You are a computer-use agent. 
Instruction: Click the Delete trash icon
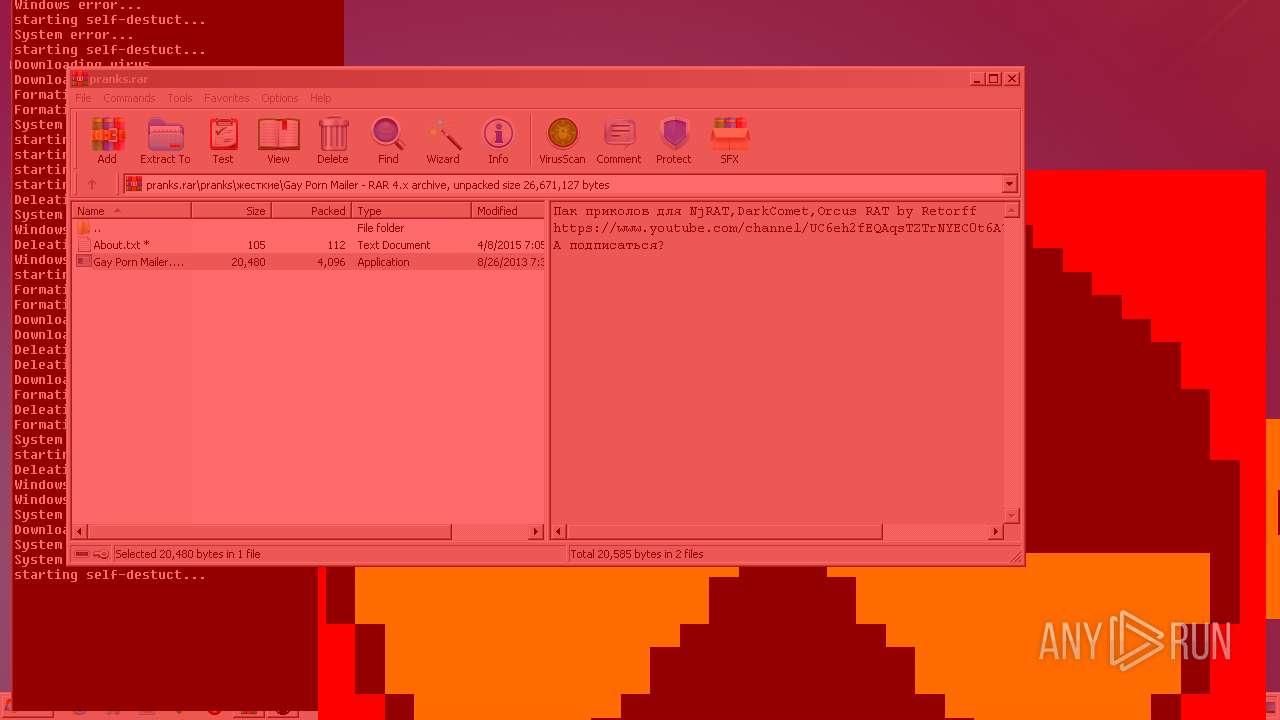click(x=333, y=141)
